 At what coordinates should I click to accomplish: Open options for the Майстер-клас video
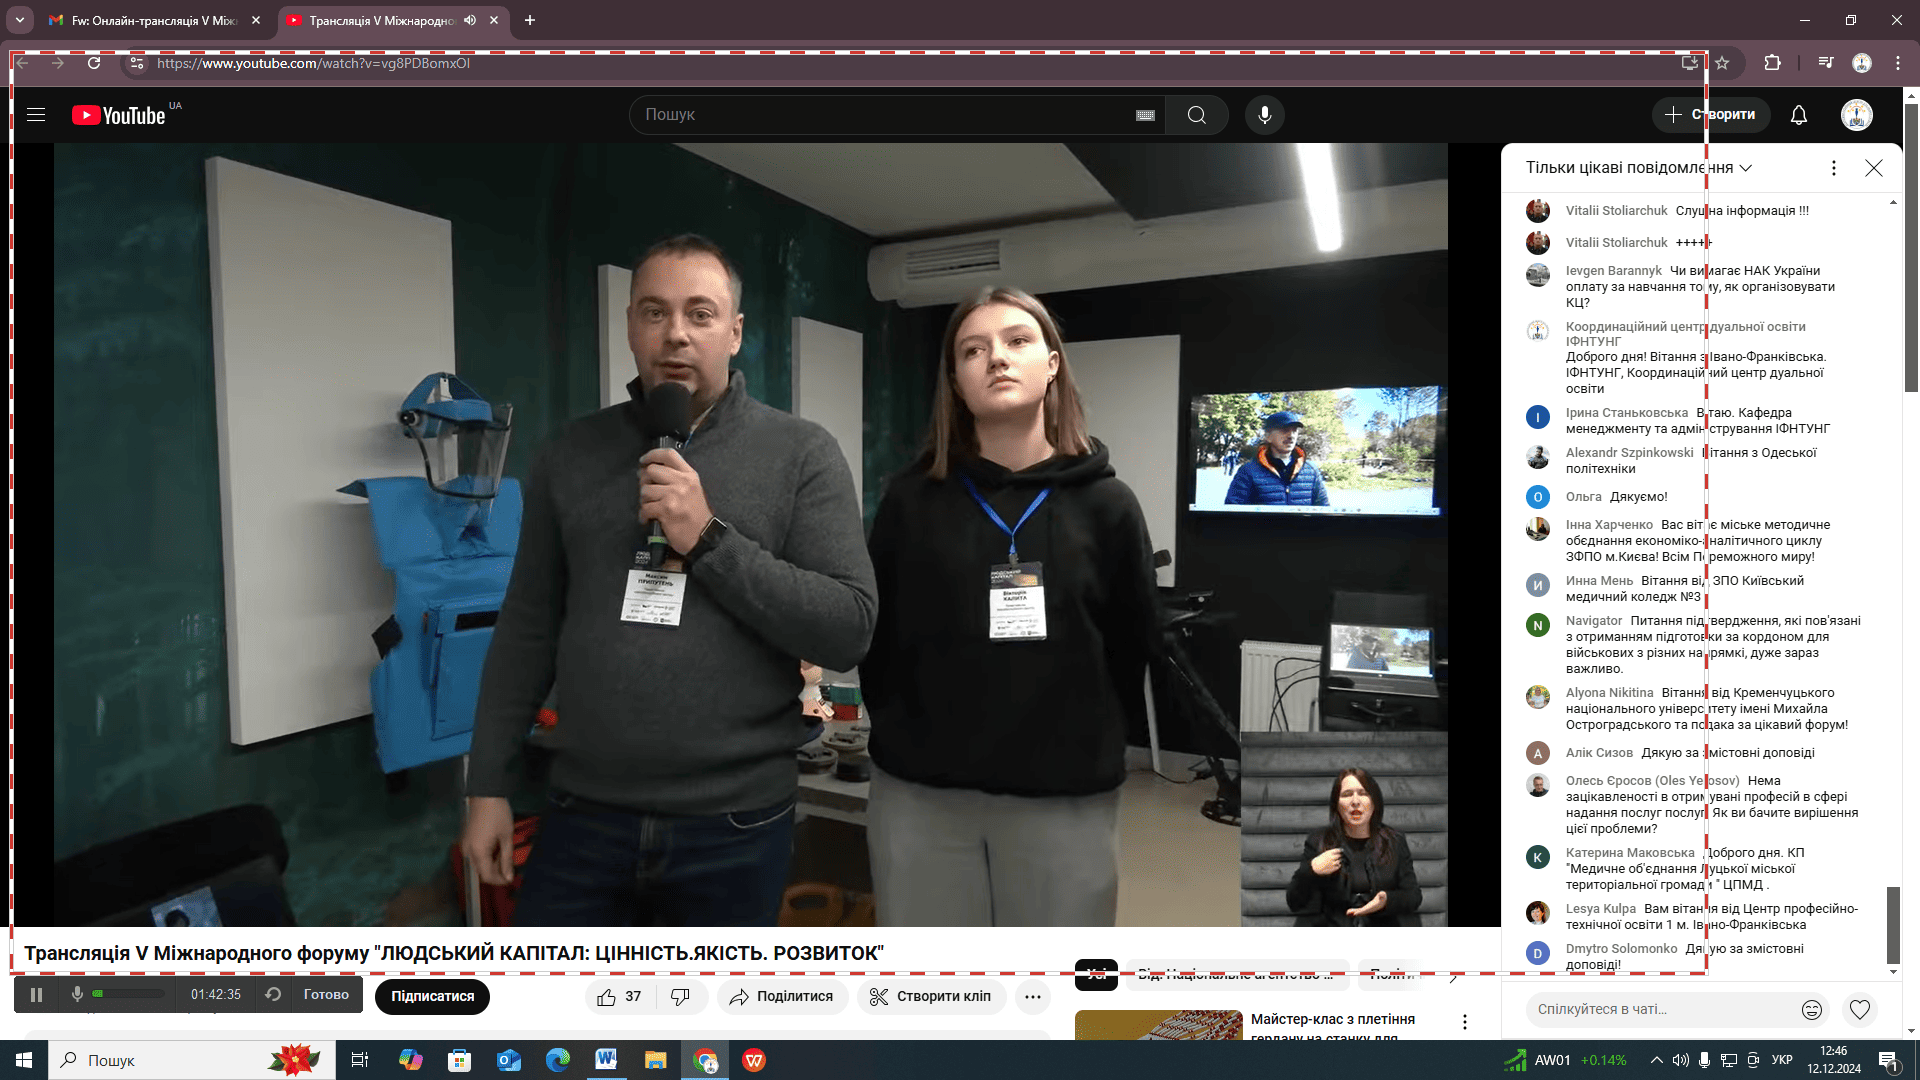point(1465,1022)
